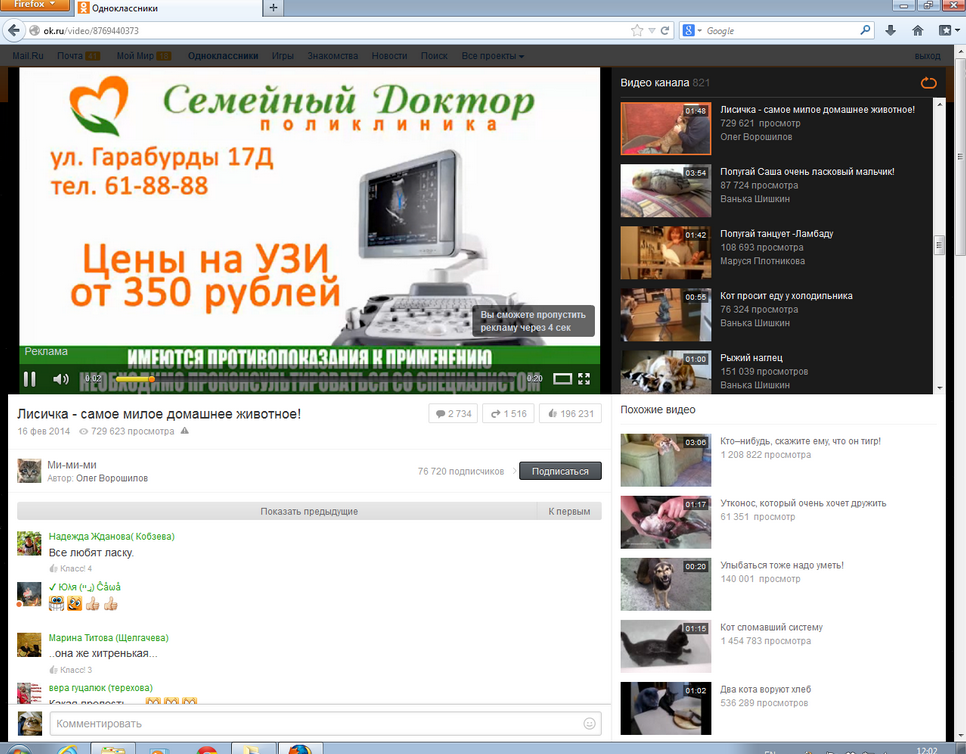Click the Google search field
This screenshot has height=754, width=966.
(x=781, y=30)
